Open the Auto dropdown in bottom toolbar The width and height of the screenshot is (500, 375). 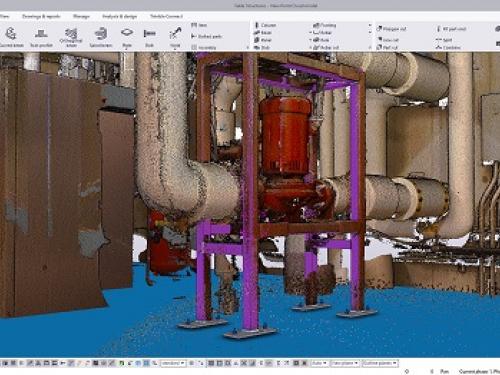click(320, 363)
